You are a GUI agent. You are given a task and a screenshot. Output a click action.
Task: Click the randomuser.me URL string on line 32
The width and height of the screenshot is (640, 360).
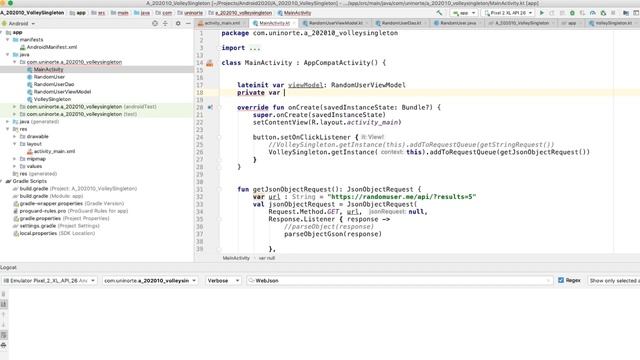point(402,197)
